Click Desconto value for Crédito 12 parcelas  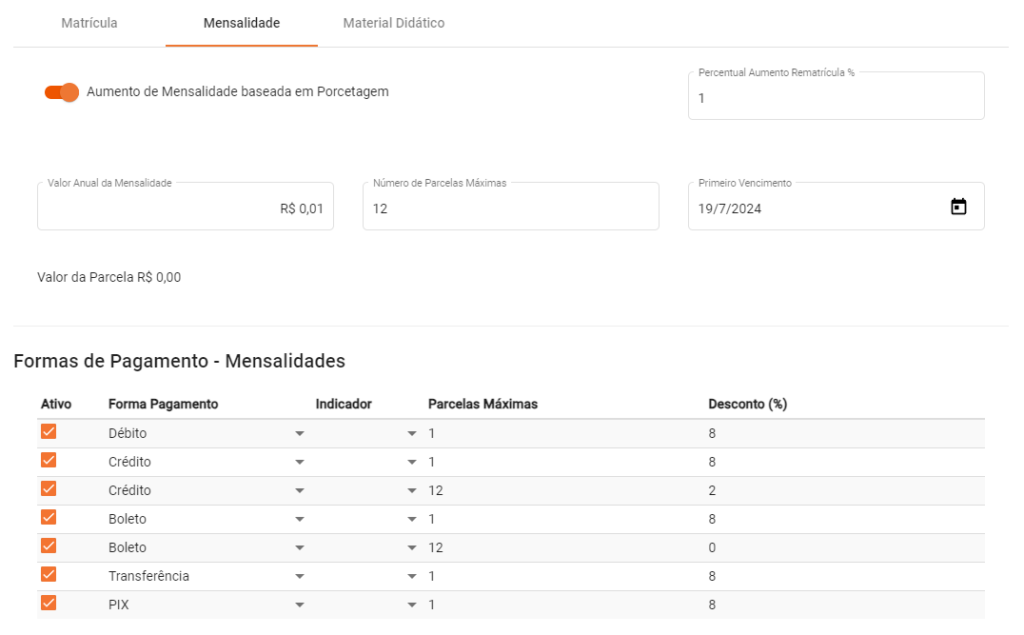(712, 491)
